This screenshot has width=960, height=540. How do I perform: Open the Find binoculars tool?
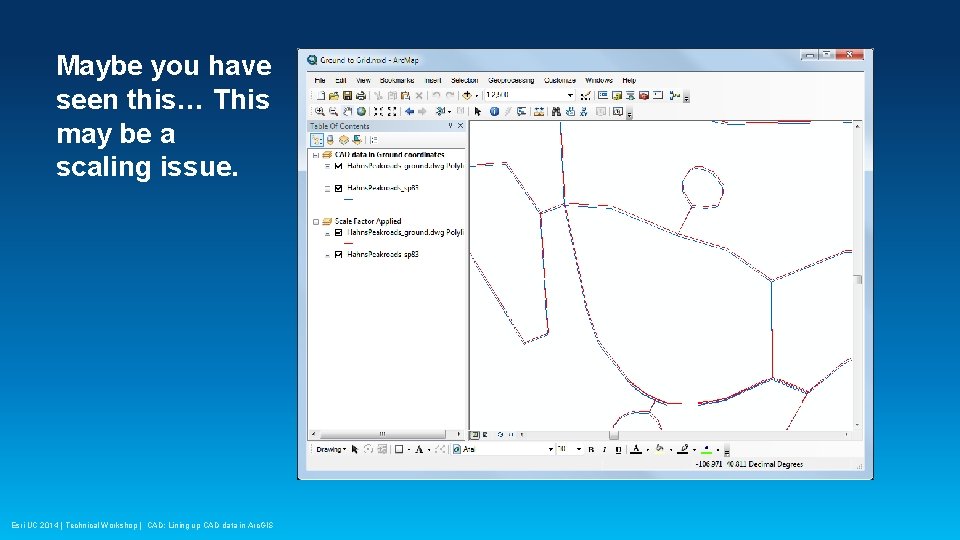(x=556, y=111)
